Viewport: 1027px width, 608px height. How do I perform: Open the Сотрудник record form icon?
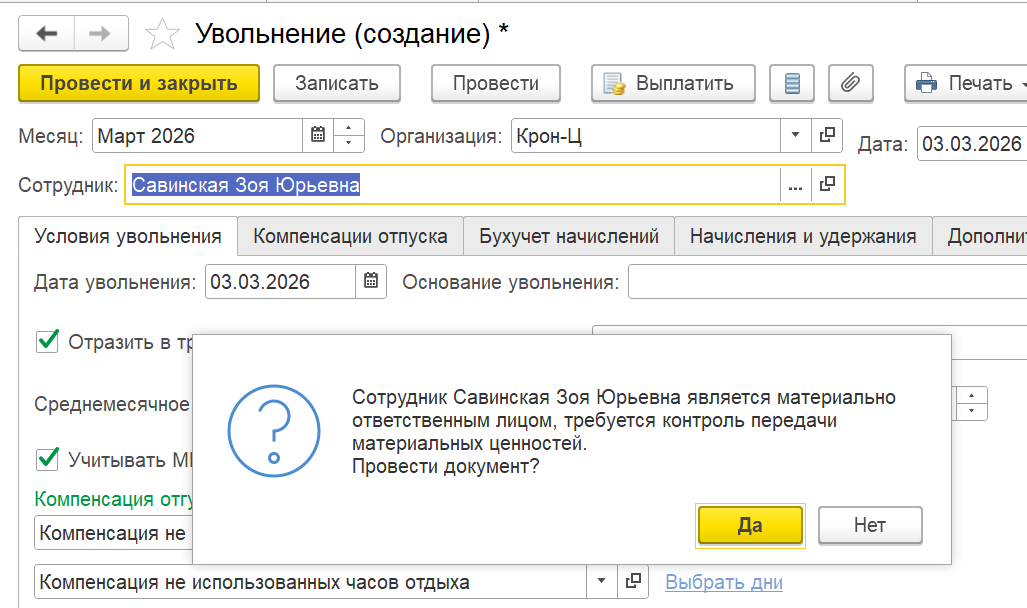pos(827,184)
